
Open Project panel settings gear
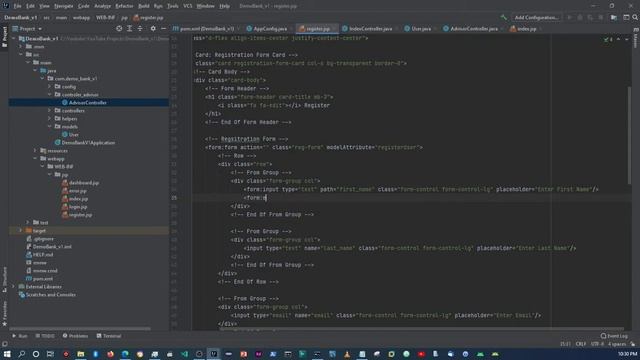click(x=153, y=29)
